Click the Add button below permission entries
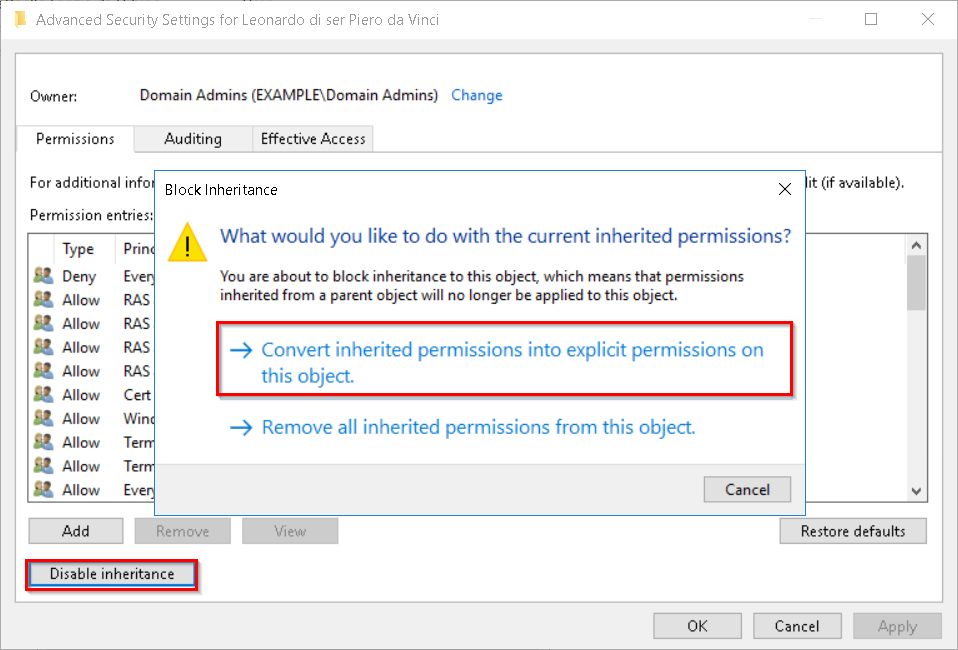 pos(76,531)
